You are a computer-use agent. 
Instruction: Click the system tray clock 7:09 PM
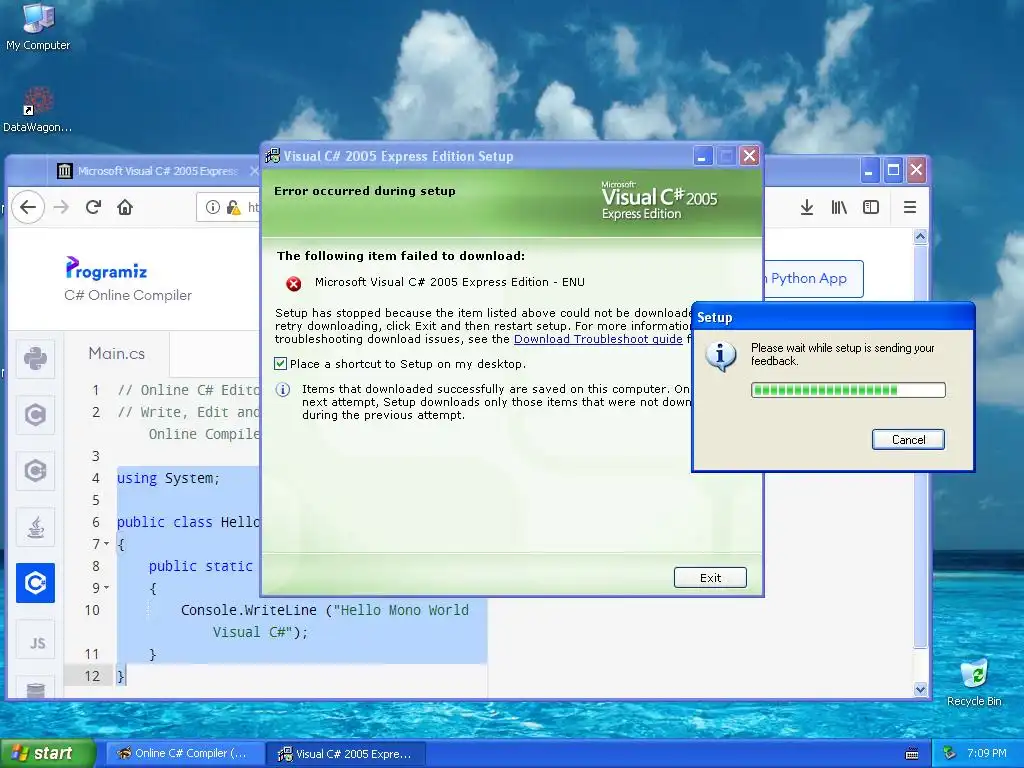point(986,753)
